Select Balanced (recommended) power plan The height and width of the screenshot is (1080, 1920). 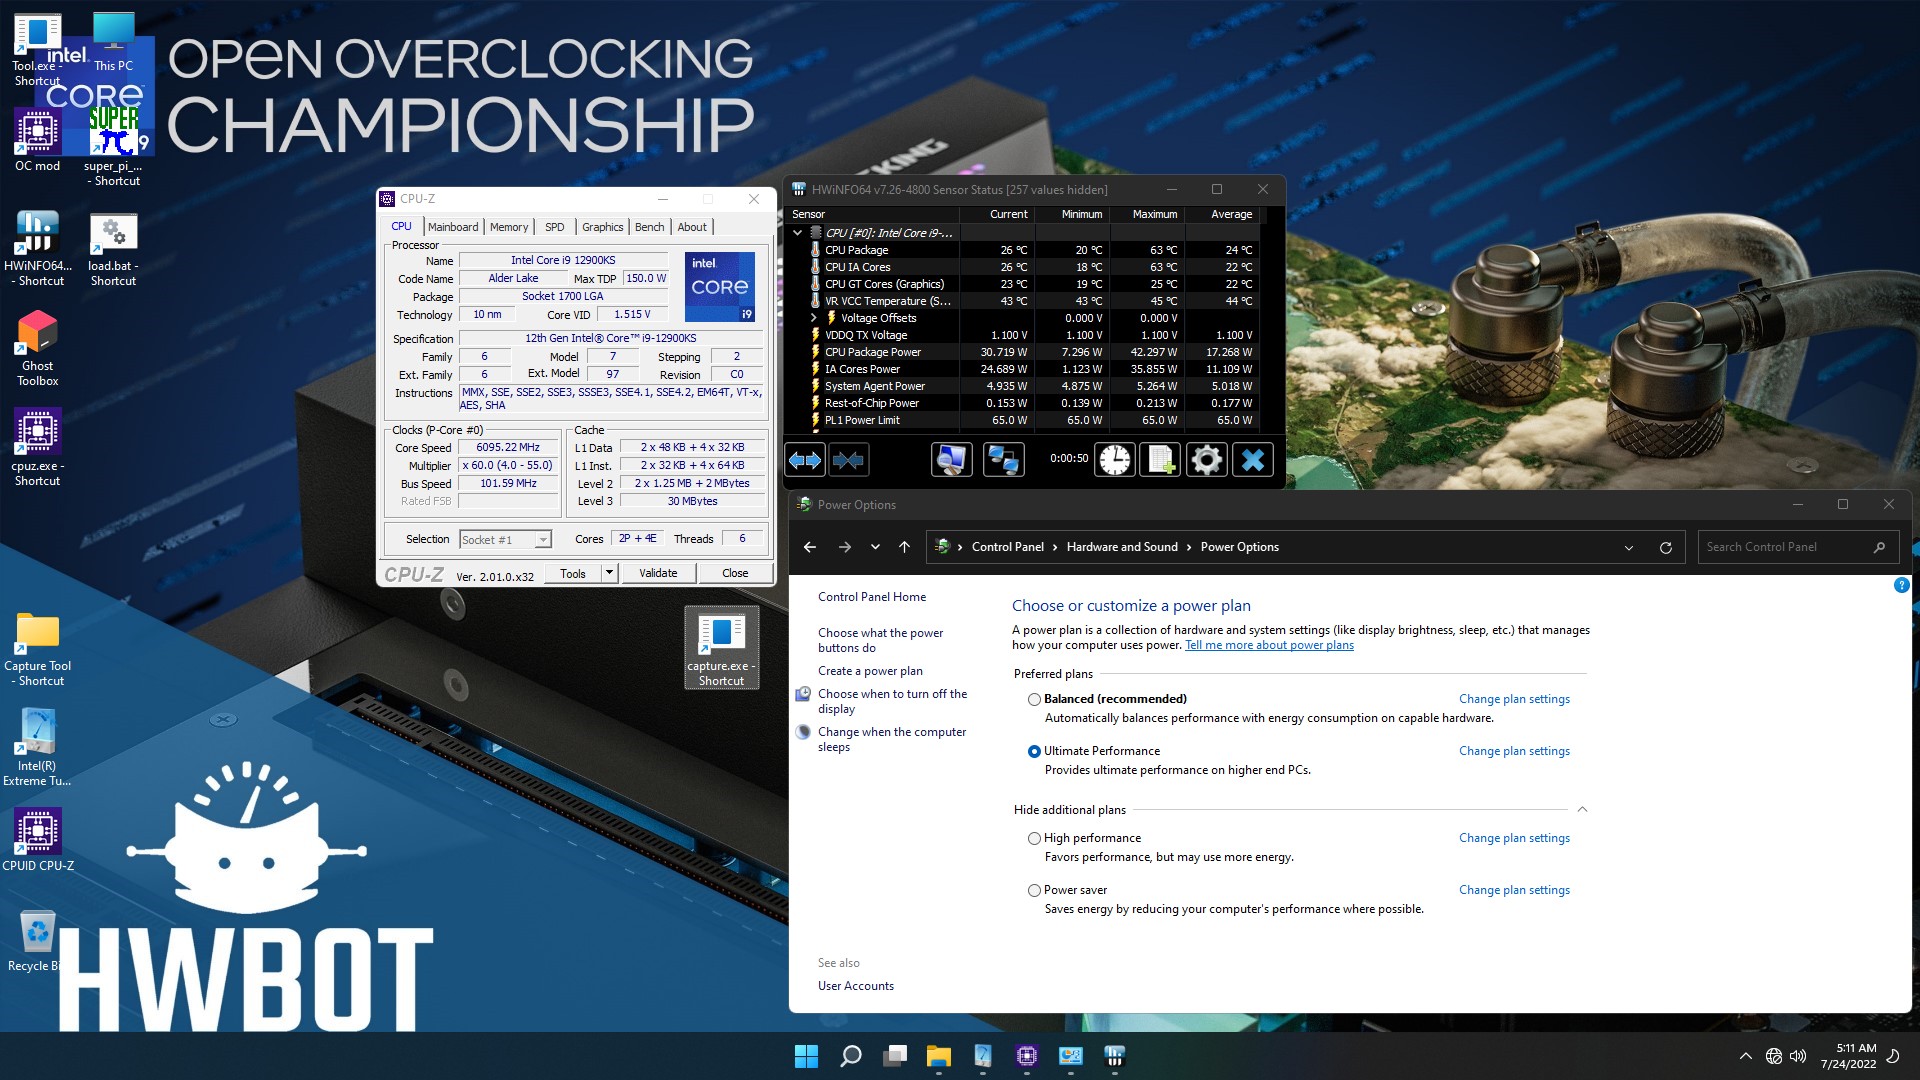(x=1034, y=699)
